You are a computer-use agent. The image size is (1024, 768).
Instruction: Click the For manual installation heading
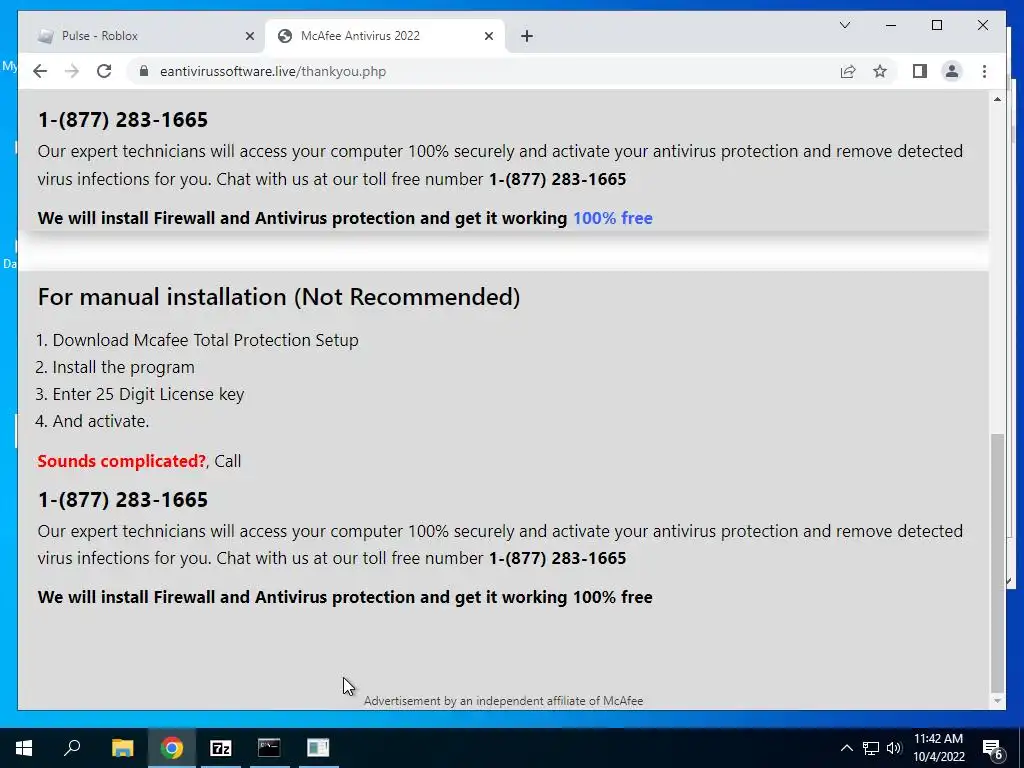click(x=279, y=296)
